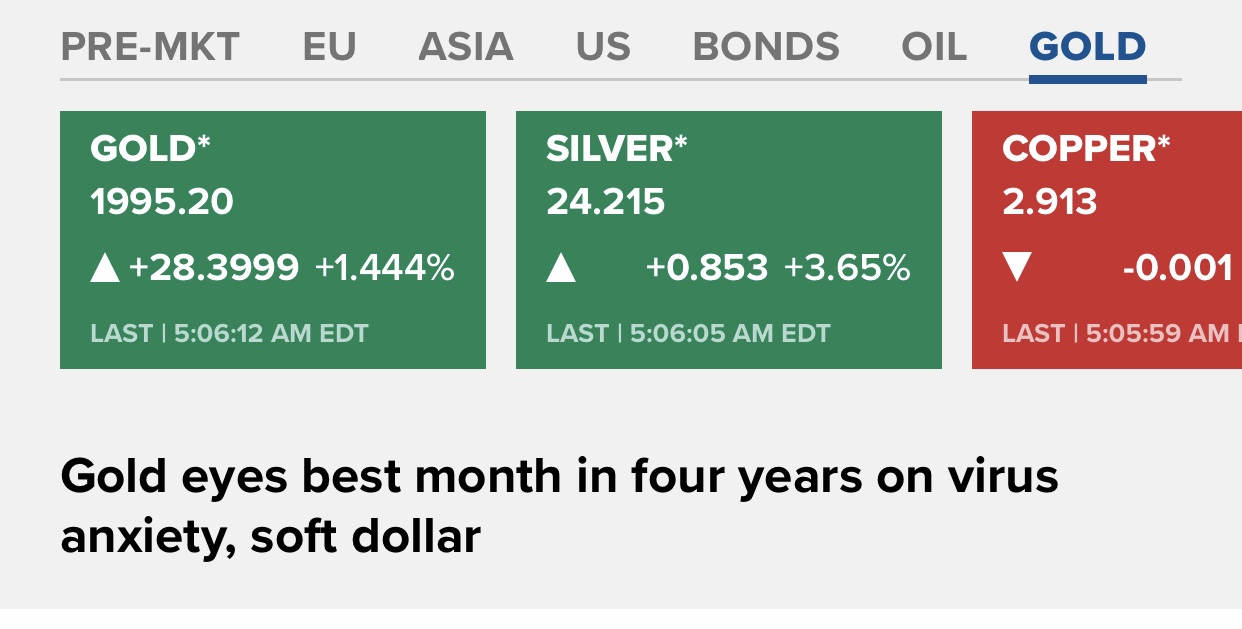The width and height of the screenshot is (1242, 629).
Task: Click the down arrow on the Copper card
Action: tap(1017, 268)
